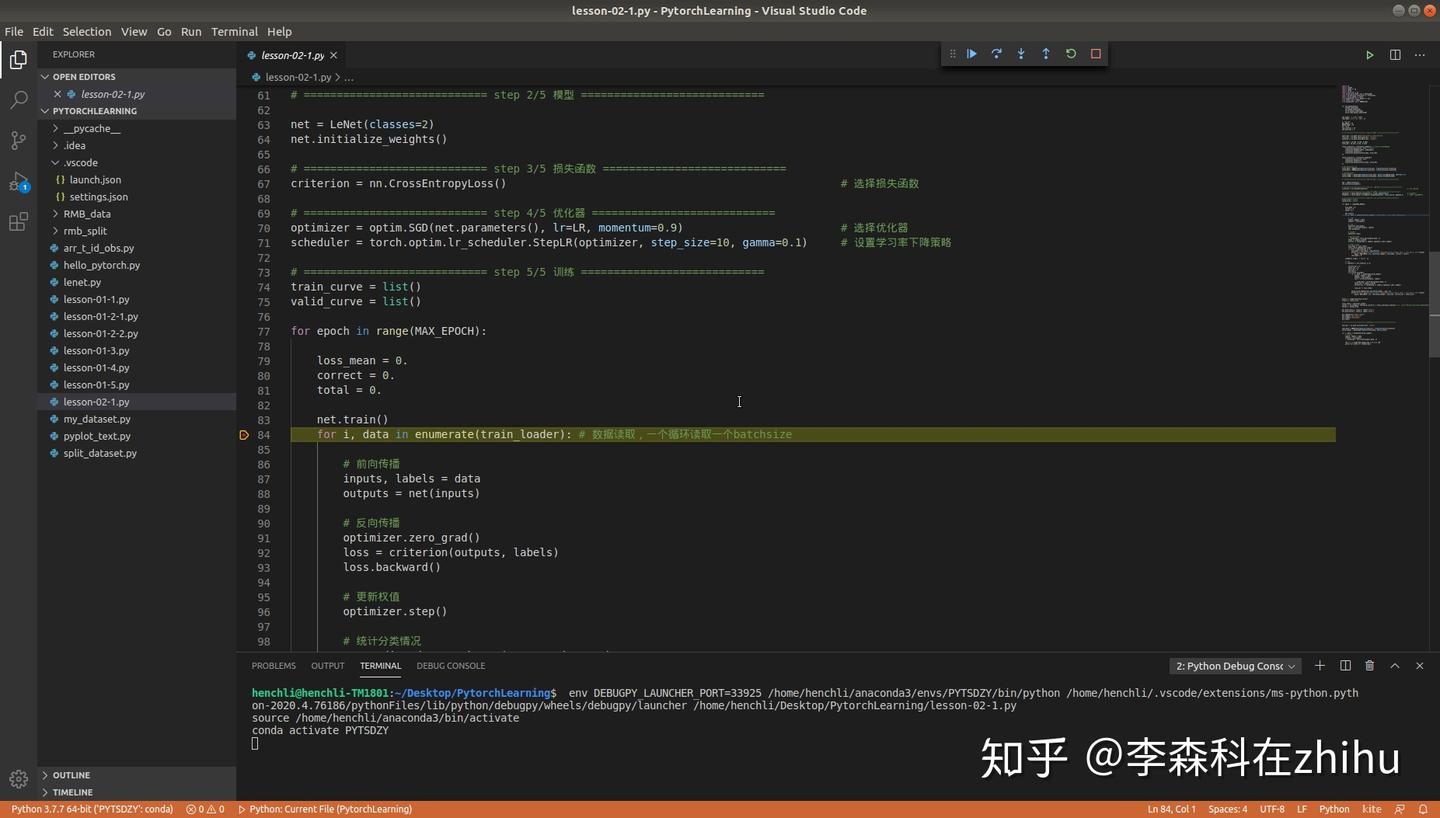Screen dimensions: 1440x818
Task: Open the Run and Debug sidebar icon
Action: tap(18, 182)
